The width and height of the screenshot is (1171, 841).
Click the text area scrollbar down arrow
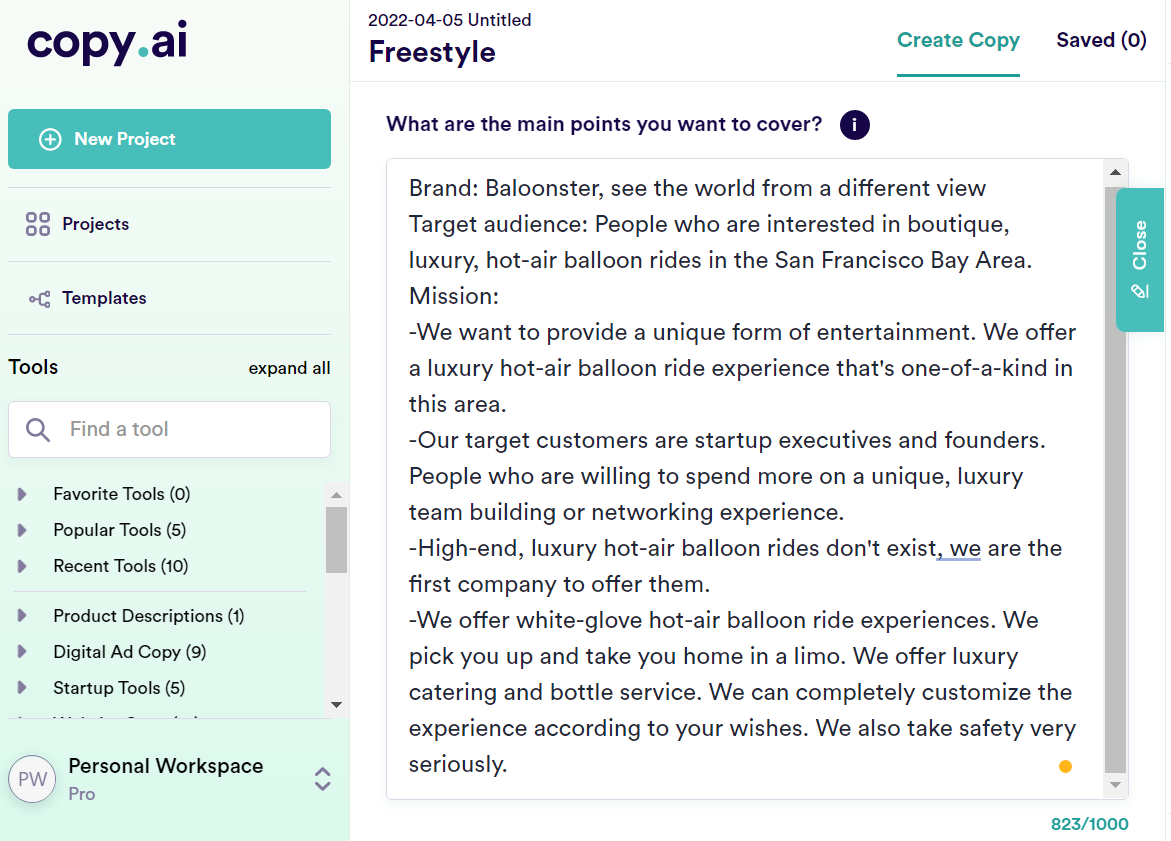pyautogui.click(x=1115, y=785)
